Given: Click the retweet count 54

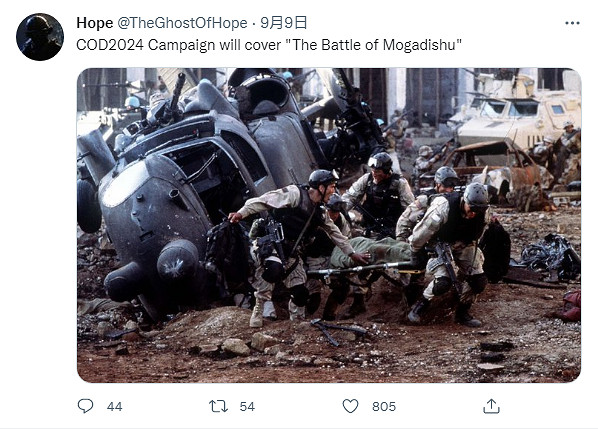Looking at the screenshot, I should [247, 407].
